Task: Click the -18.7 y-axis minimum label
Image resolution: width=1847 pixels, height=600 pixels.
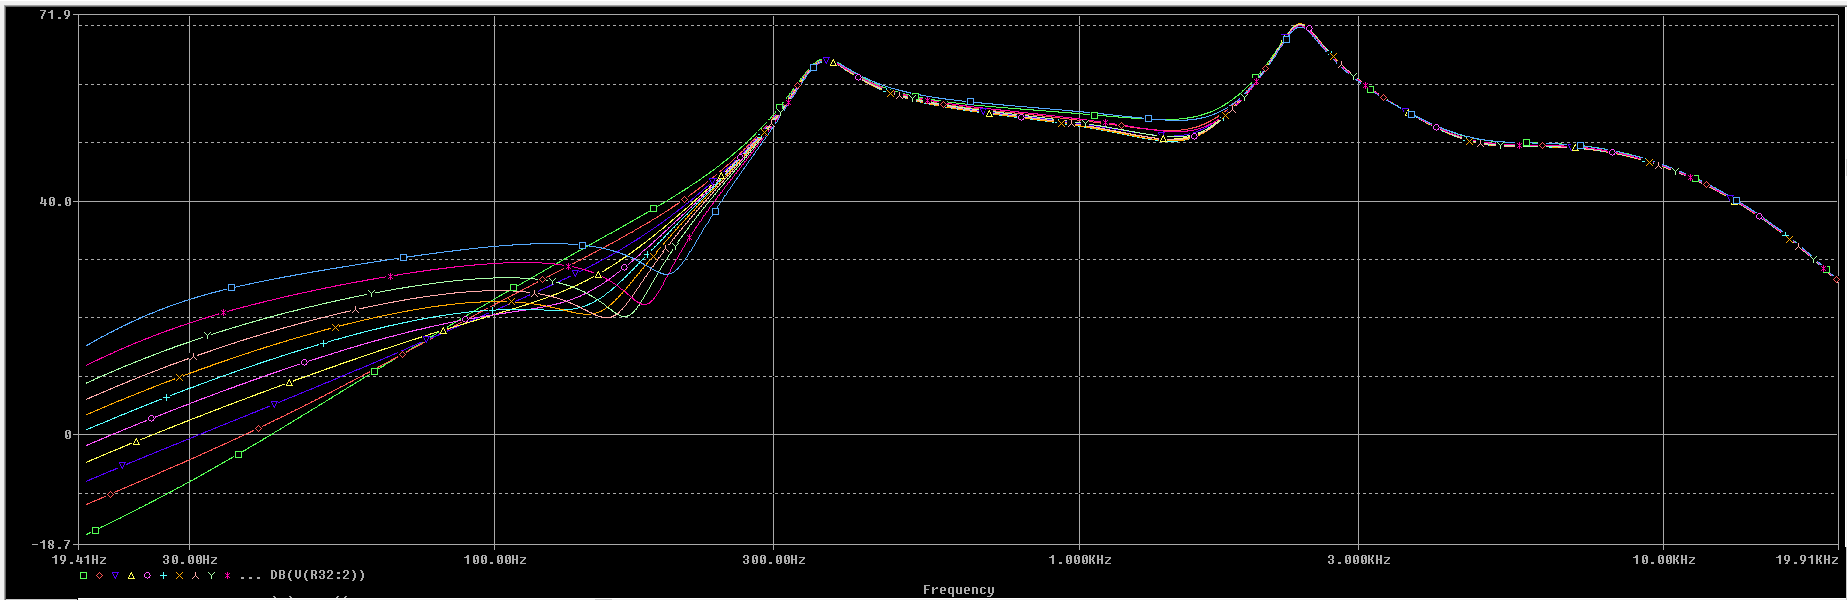Action: (x=52, y=545)
